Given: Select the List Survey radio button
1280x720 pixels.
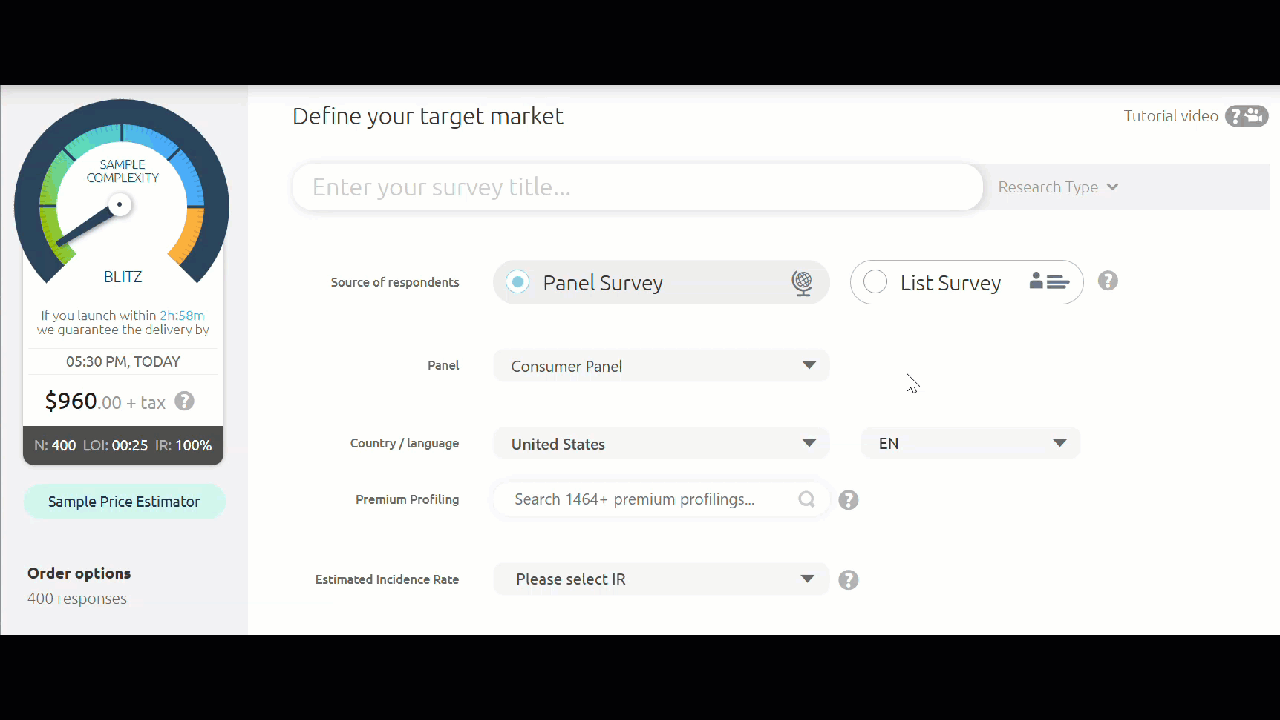Looking at the screenshot, I should (874, 282).
